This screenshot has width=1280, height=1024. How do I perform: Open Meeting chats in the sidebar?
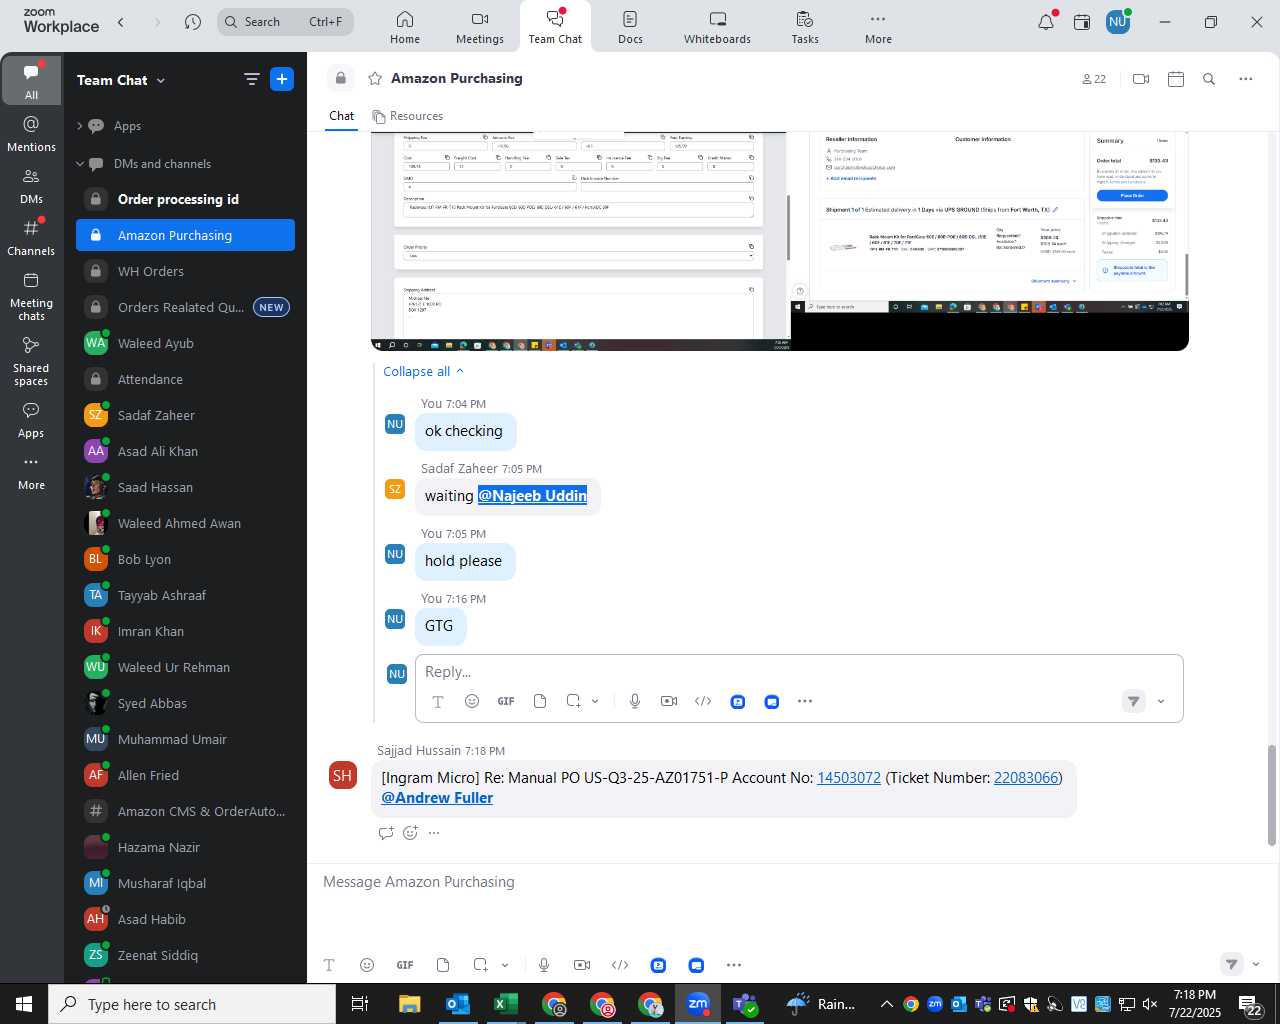pos(31,296)
